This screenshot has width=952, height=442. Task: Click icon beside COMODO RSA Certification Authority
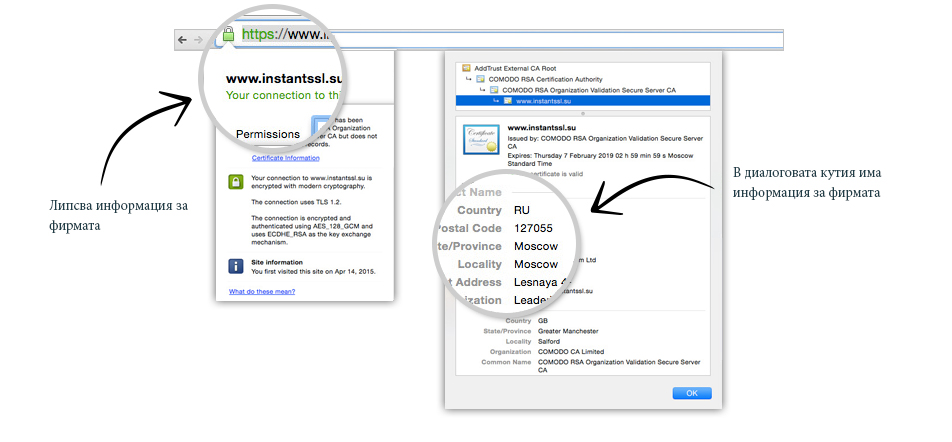pos(480,79)
